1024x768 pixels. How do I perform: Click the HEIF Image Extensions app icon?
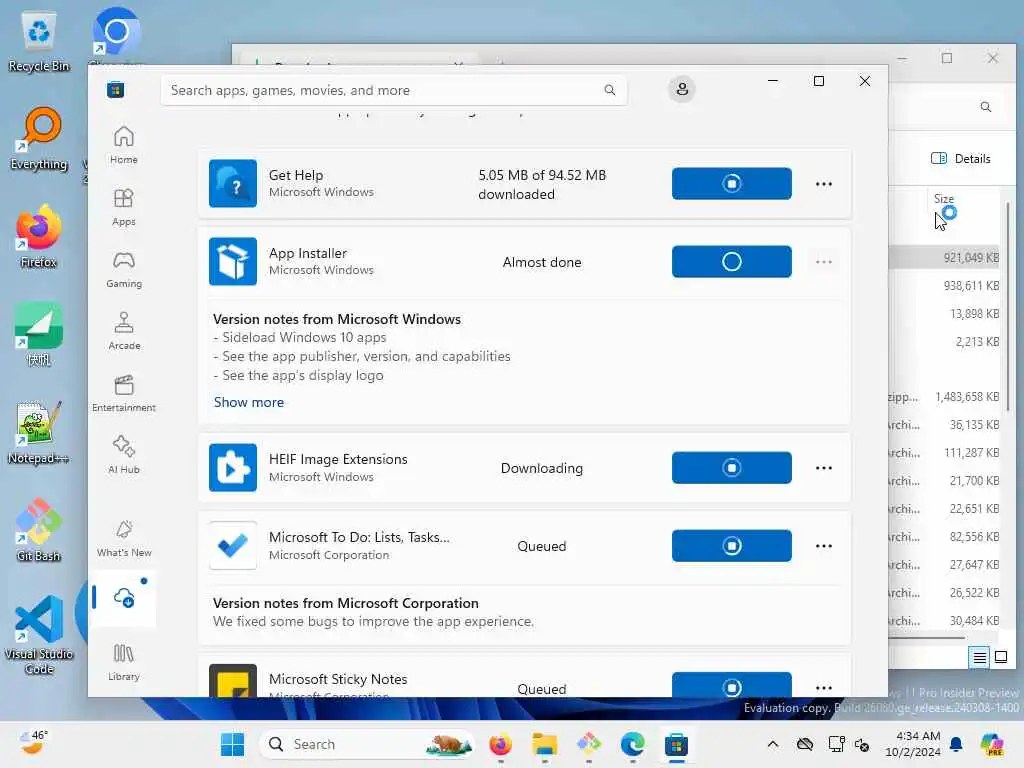pos(233,468)
